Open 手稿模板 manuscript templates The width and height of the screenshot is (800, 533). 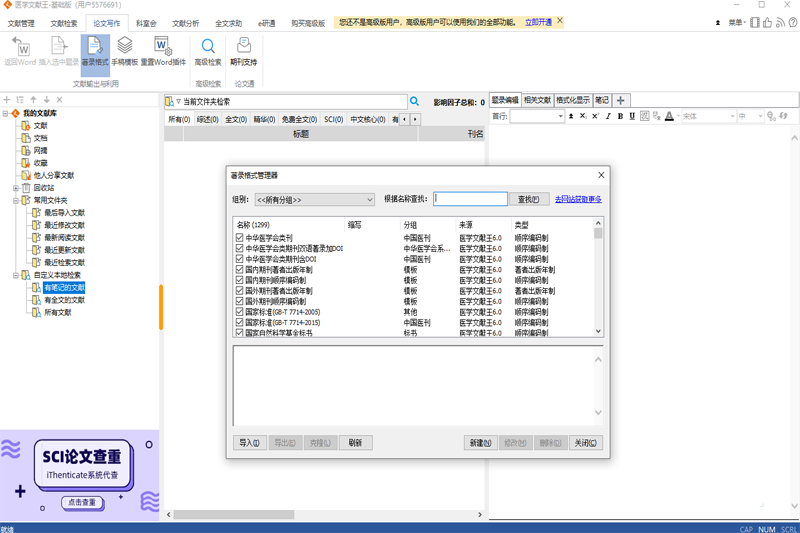coord(124,51)
